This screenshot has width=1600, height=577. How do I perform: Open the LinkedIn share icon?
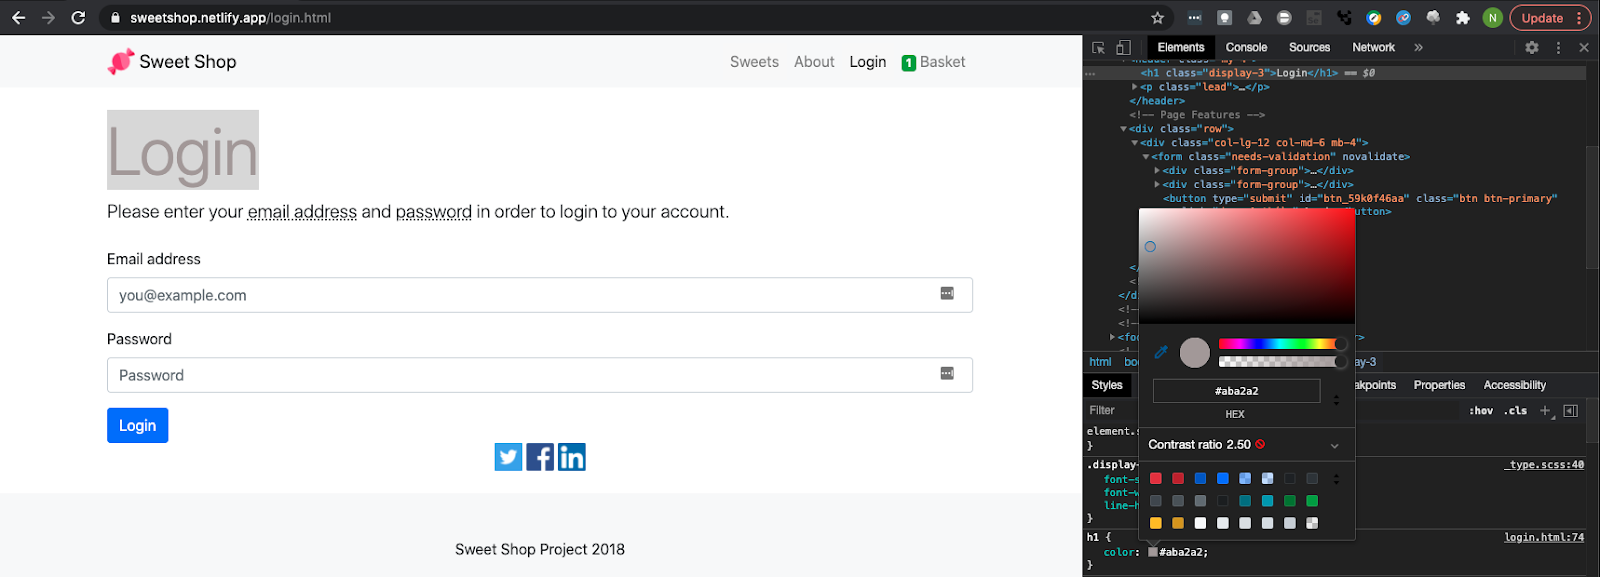572,457
